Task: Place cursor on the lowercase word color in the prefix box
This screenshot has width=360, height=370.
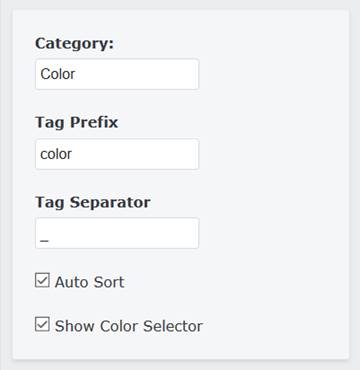Action: coord(56,154)
